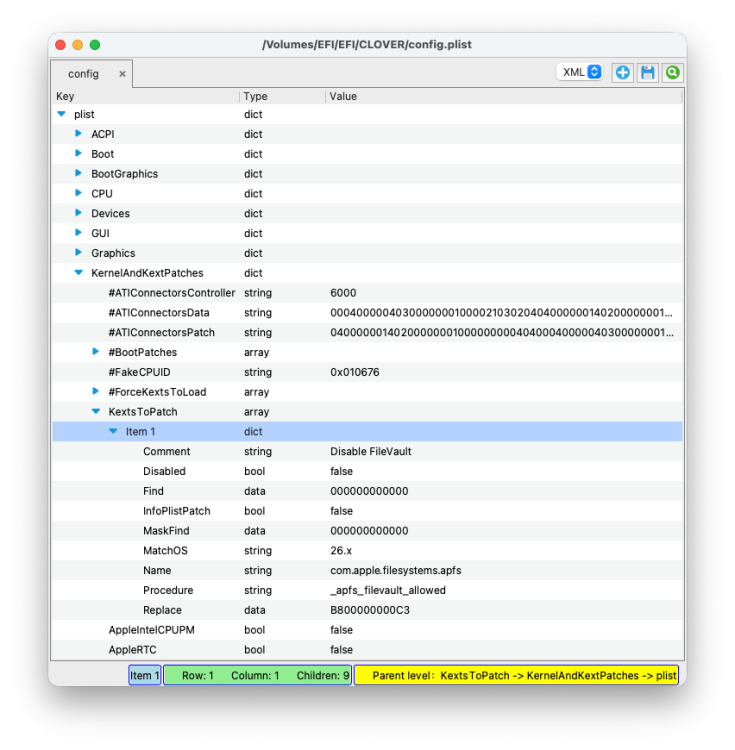Expand the Graphics dict
Screen dimensions: 735x750
(x=78, y=253)
